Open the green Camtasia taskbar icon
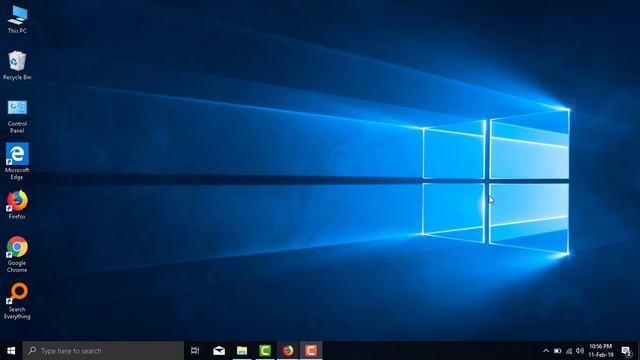 pyautogui.click(x=265, y=351)
